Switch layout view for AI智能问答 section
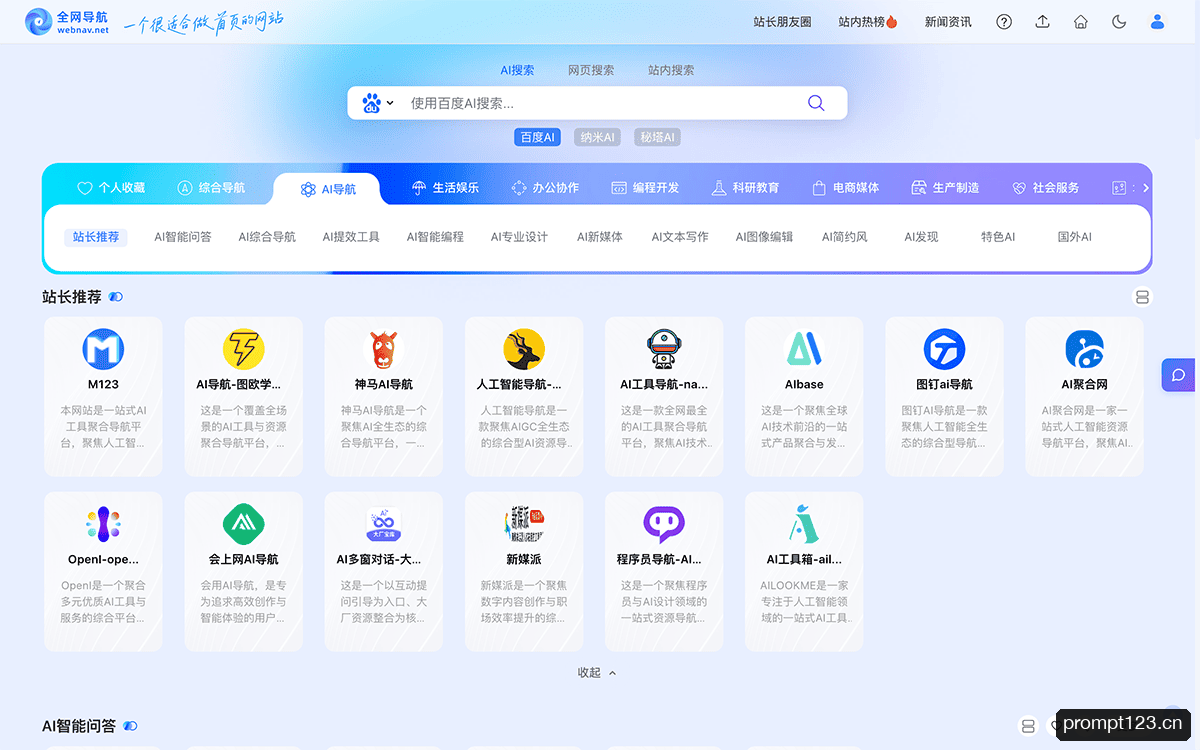 point(1028,726)
